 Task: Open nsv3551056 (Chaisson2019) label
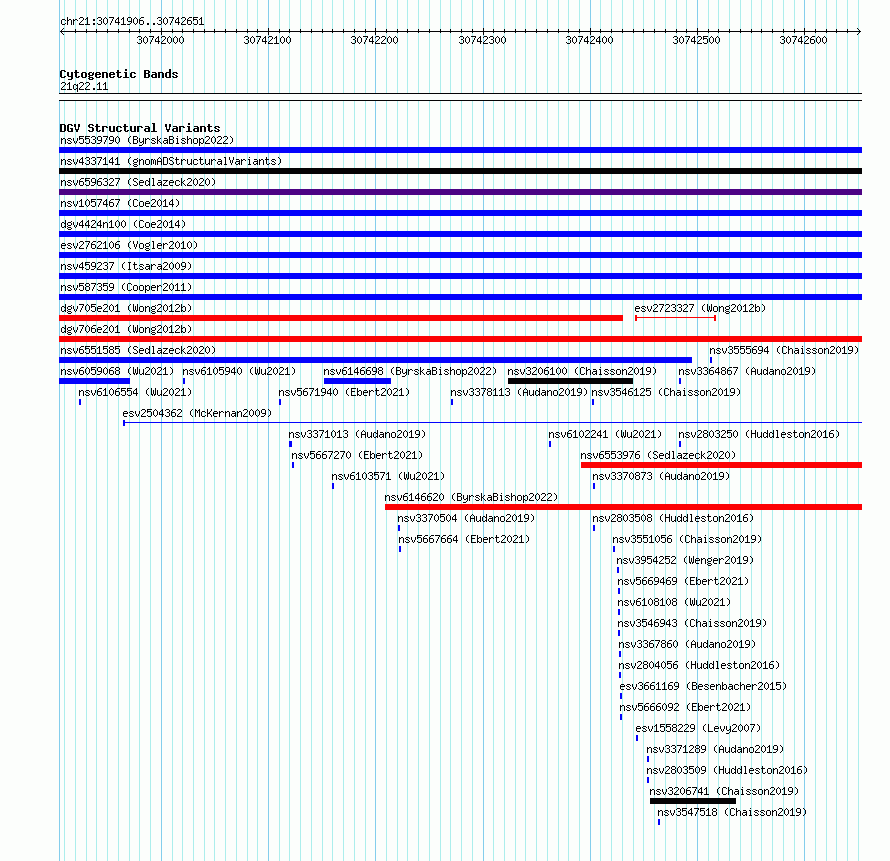pos(687,539)
